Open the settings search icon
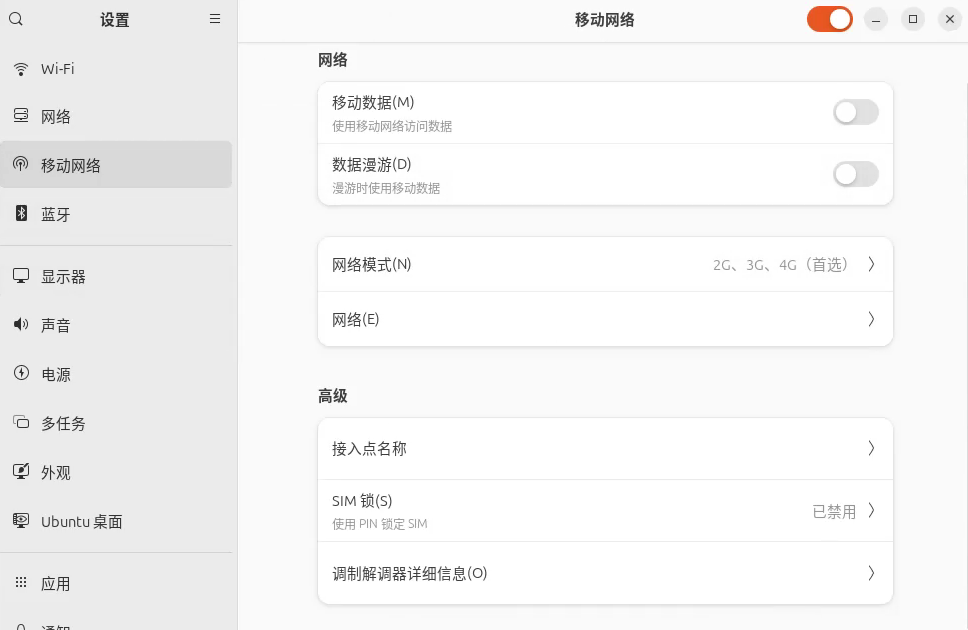Viewport: 968px width, 630px height. (x=16, y=19)
